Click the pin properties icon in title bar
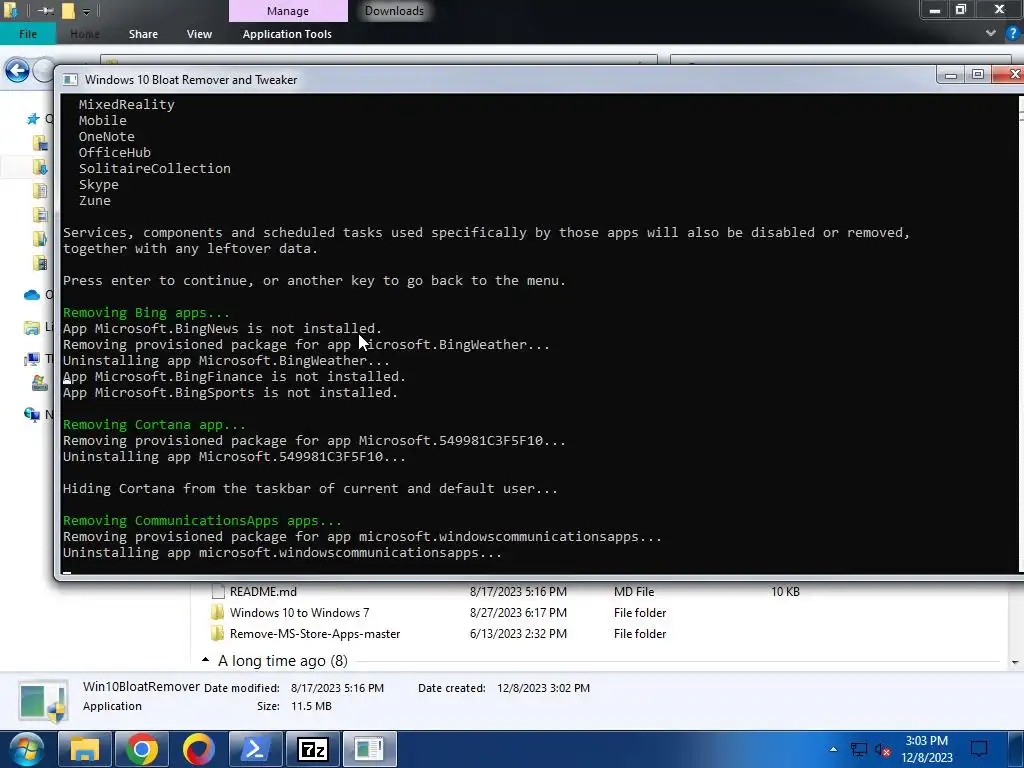The image size is (1024, 768). [x=45, y=10]
